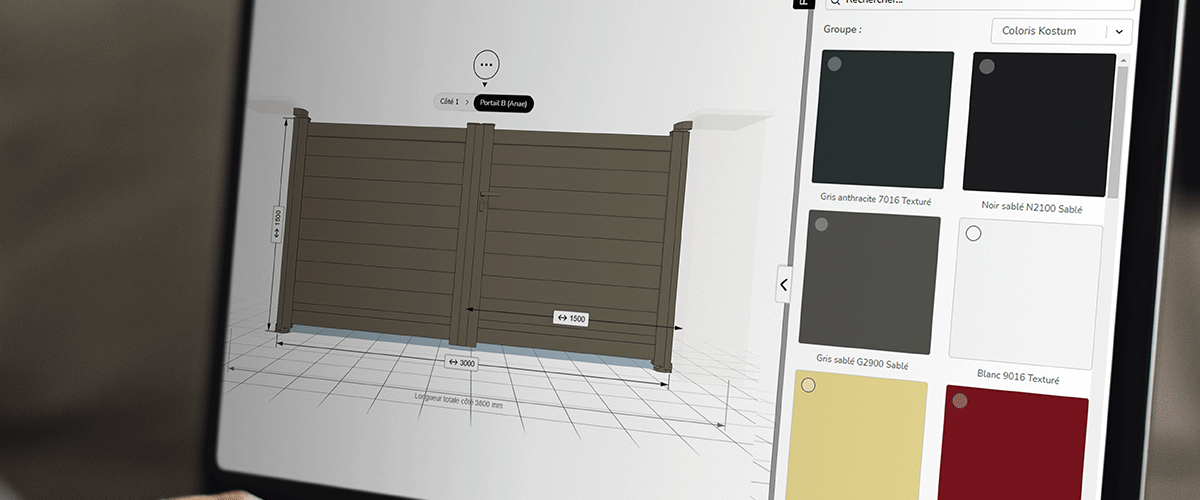Choose the dark red color swatch
This screenshot has width=1200, height=500.
click(1014, 450)
